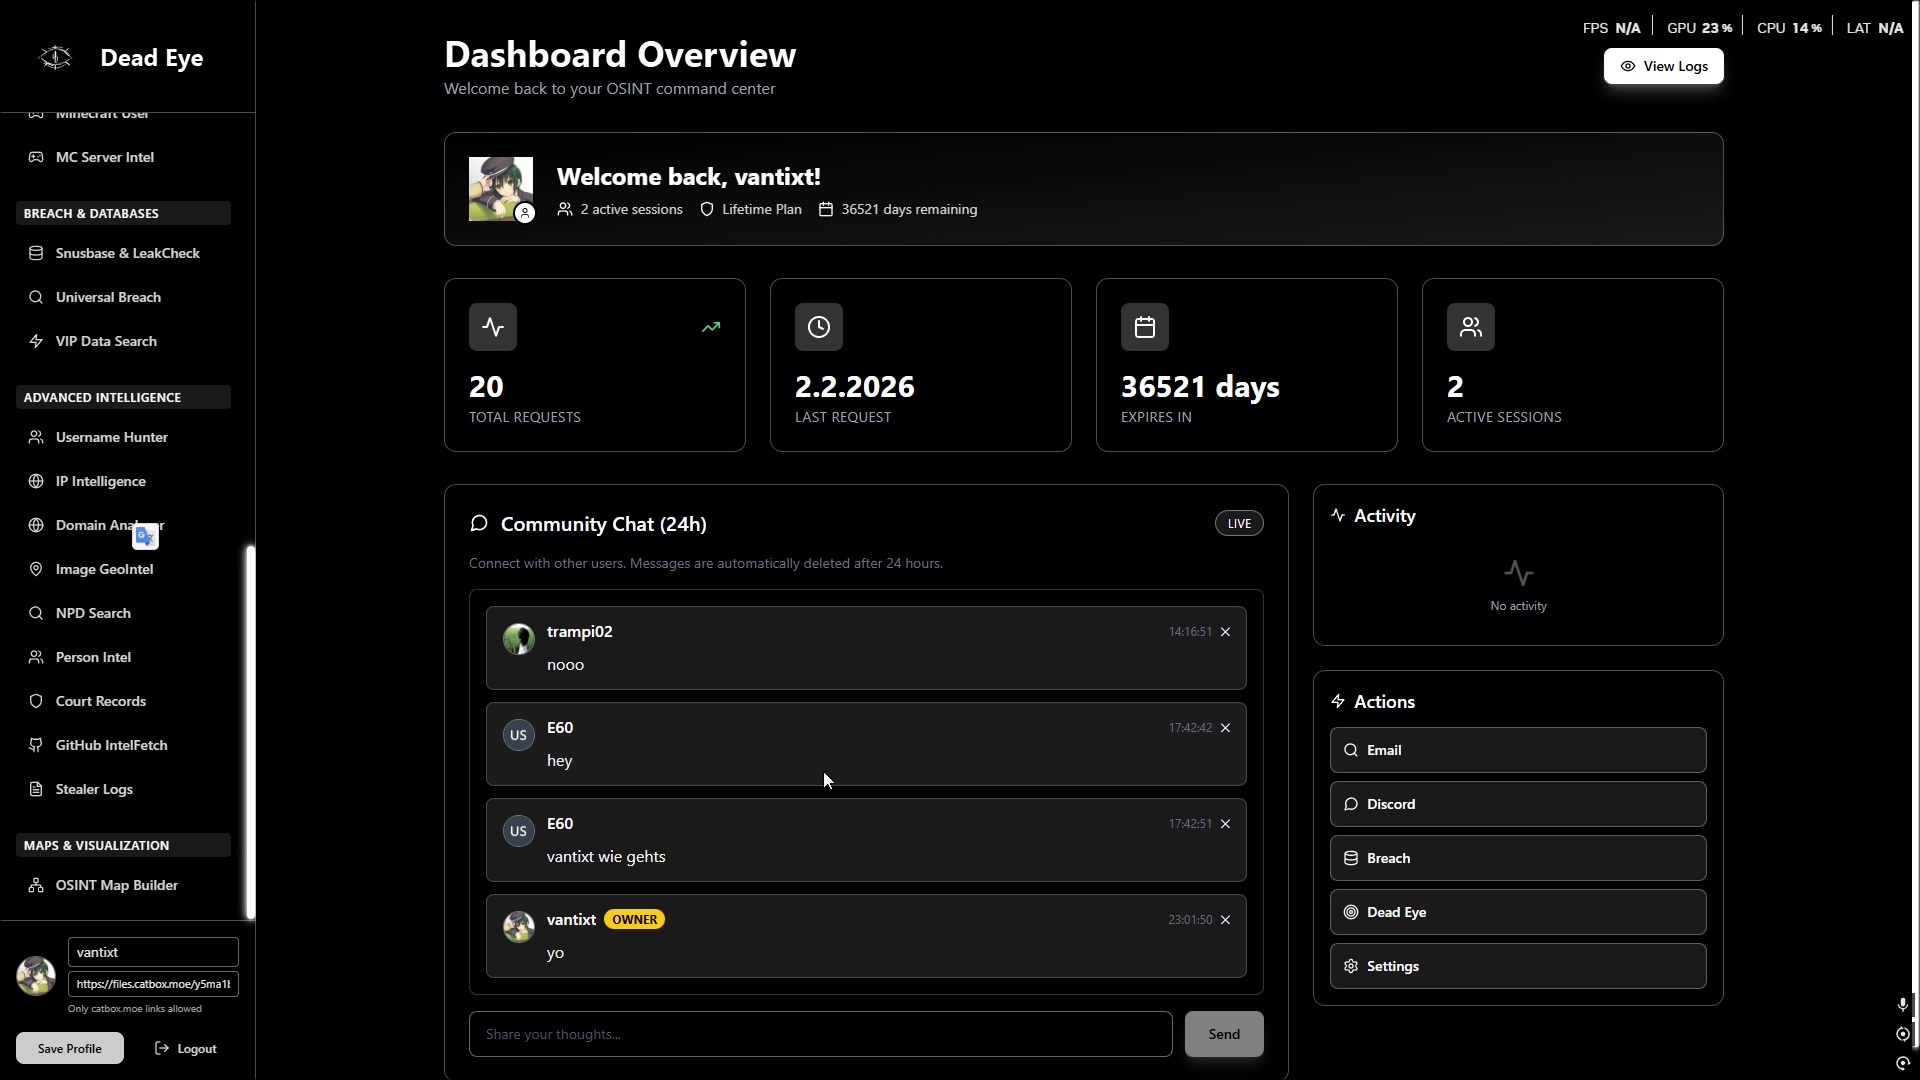Click the clock icon in Last Request card
Image resolution: width=1920 pixels, height=1080 pixels.
pyautogui.click(x=819, y=327)
